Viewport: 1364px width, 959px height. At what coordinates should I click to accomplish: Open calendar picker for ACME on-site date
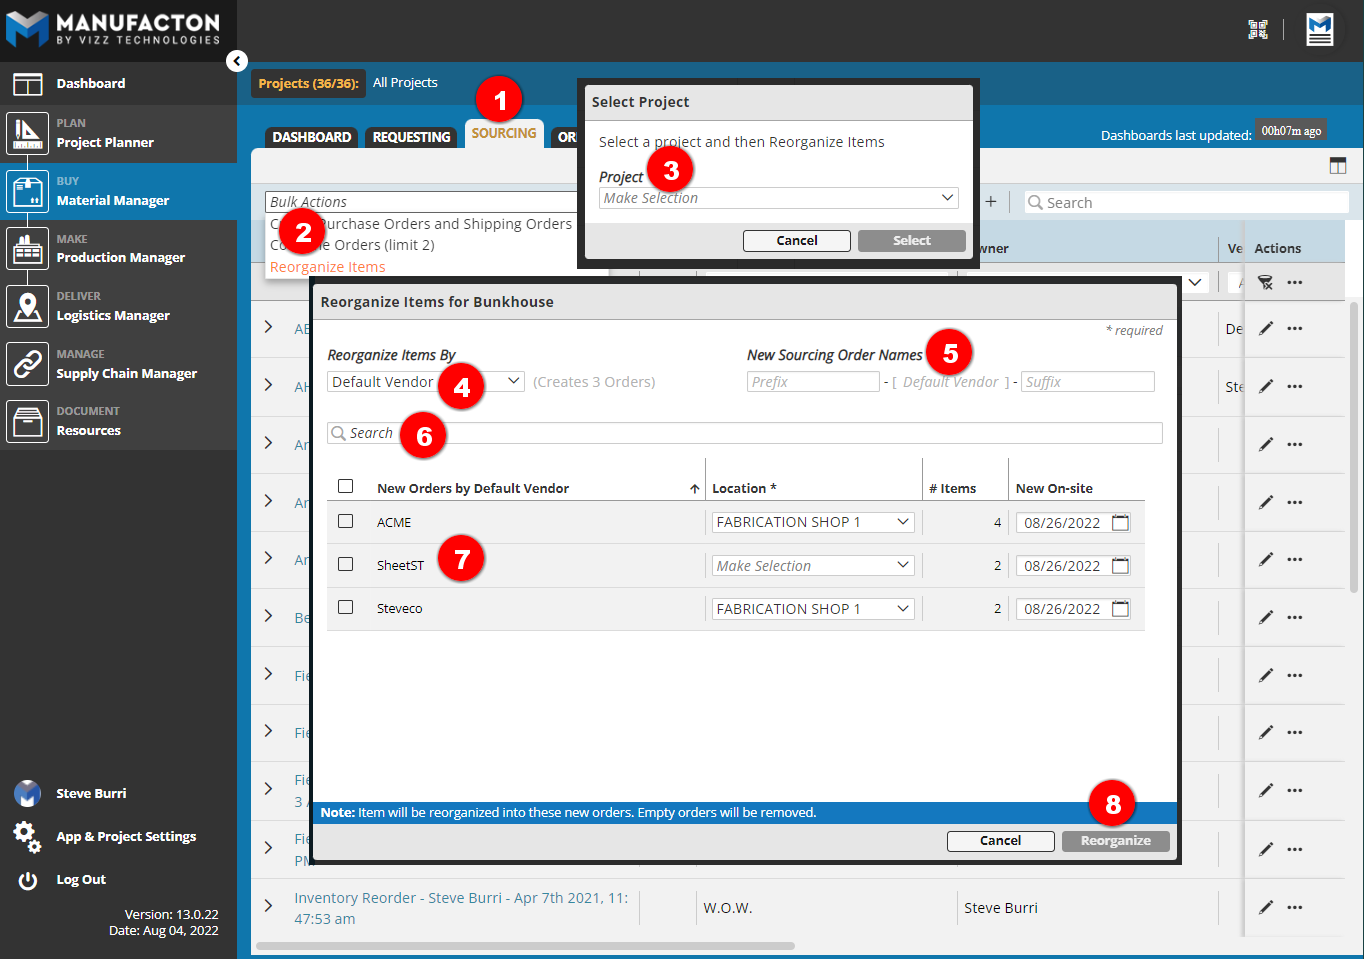click(x=1120, y=523)
